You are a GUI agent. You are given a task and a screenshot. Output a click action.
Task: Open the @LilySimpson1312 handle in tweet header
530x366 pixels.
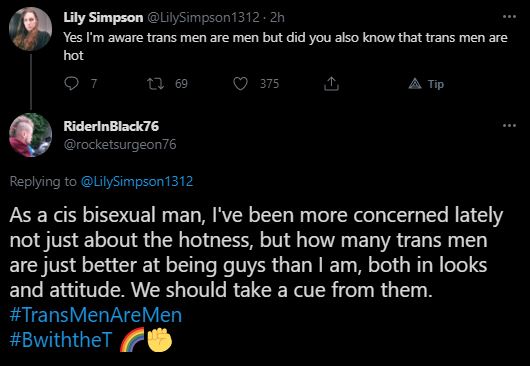click(204, 18)
